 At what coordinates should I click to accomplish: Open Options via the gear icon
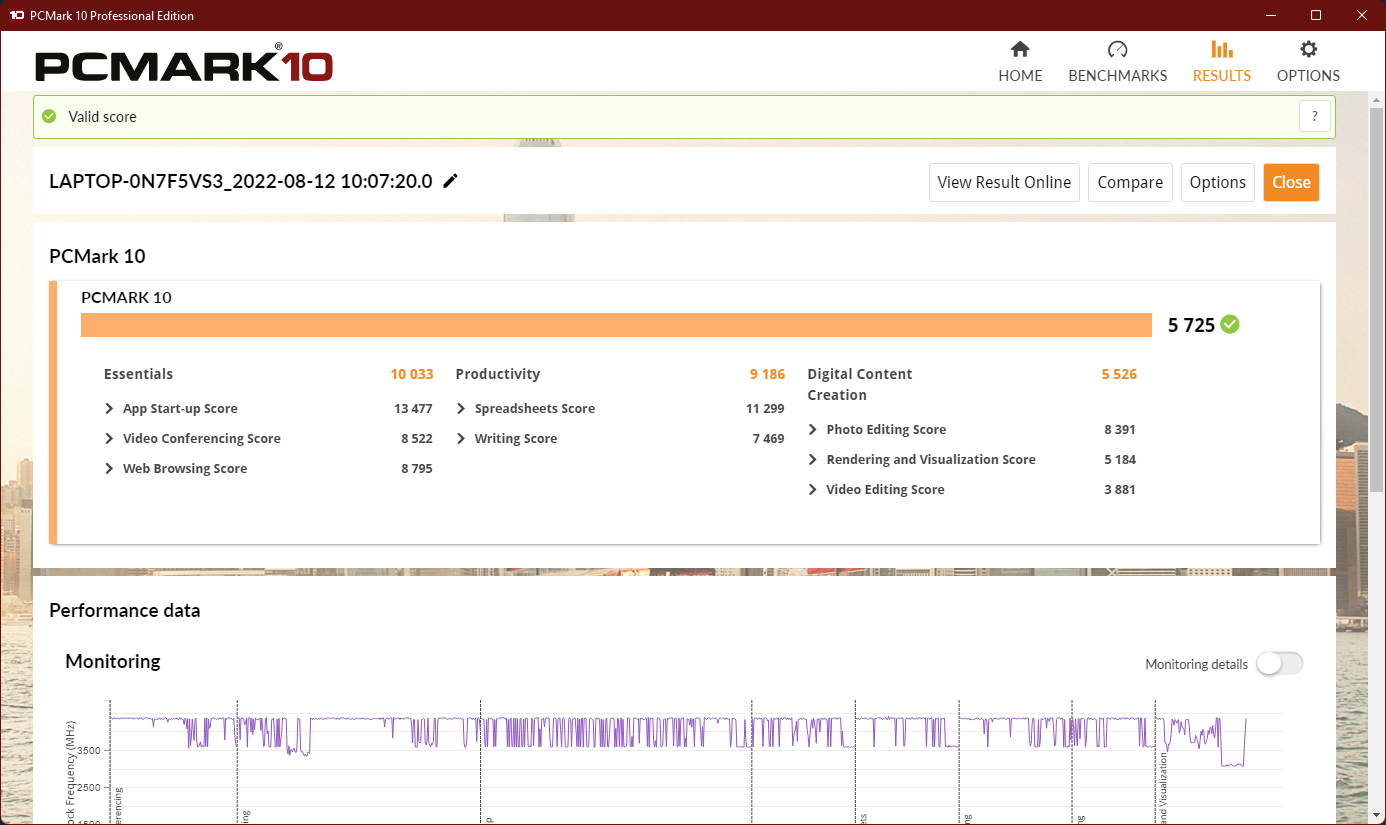coord(1308,49)
